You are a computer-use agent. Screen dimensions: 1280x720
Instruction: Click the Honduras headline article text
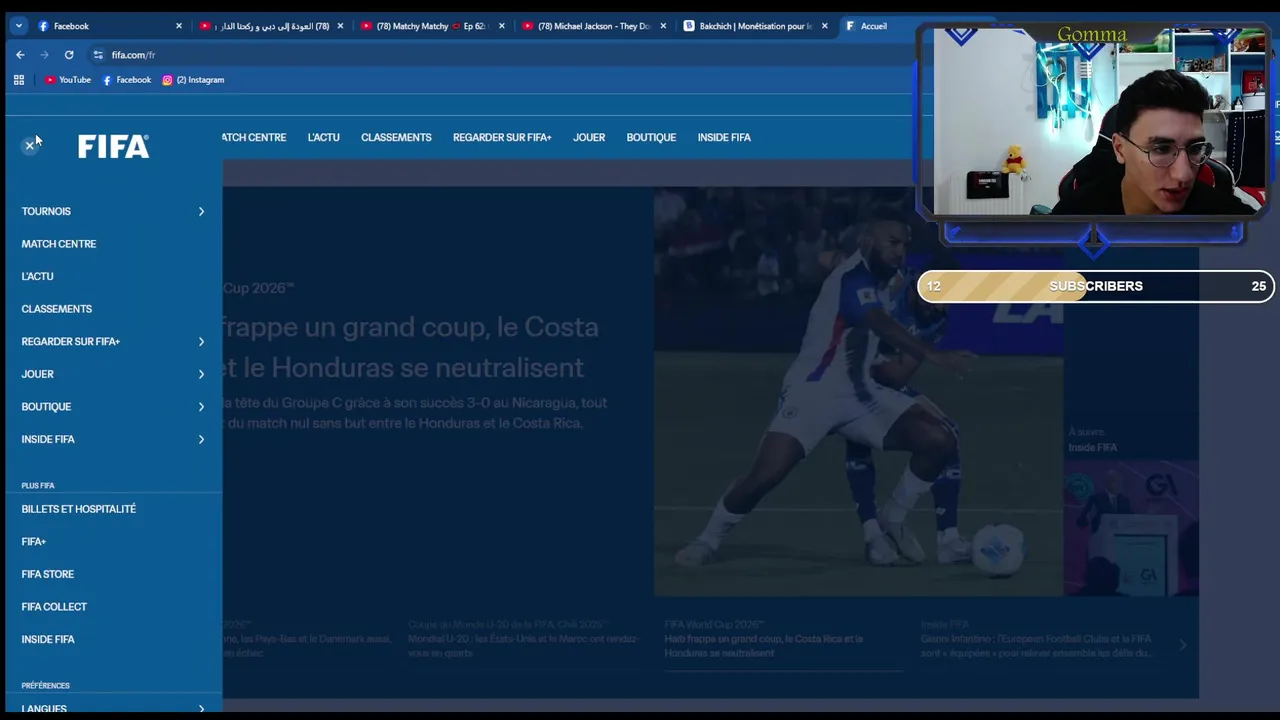coord(410,347)
